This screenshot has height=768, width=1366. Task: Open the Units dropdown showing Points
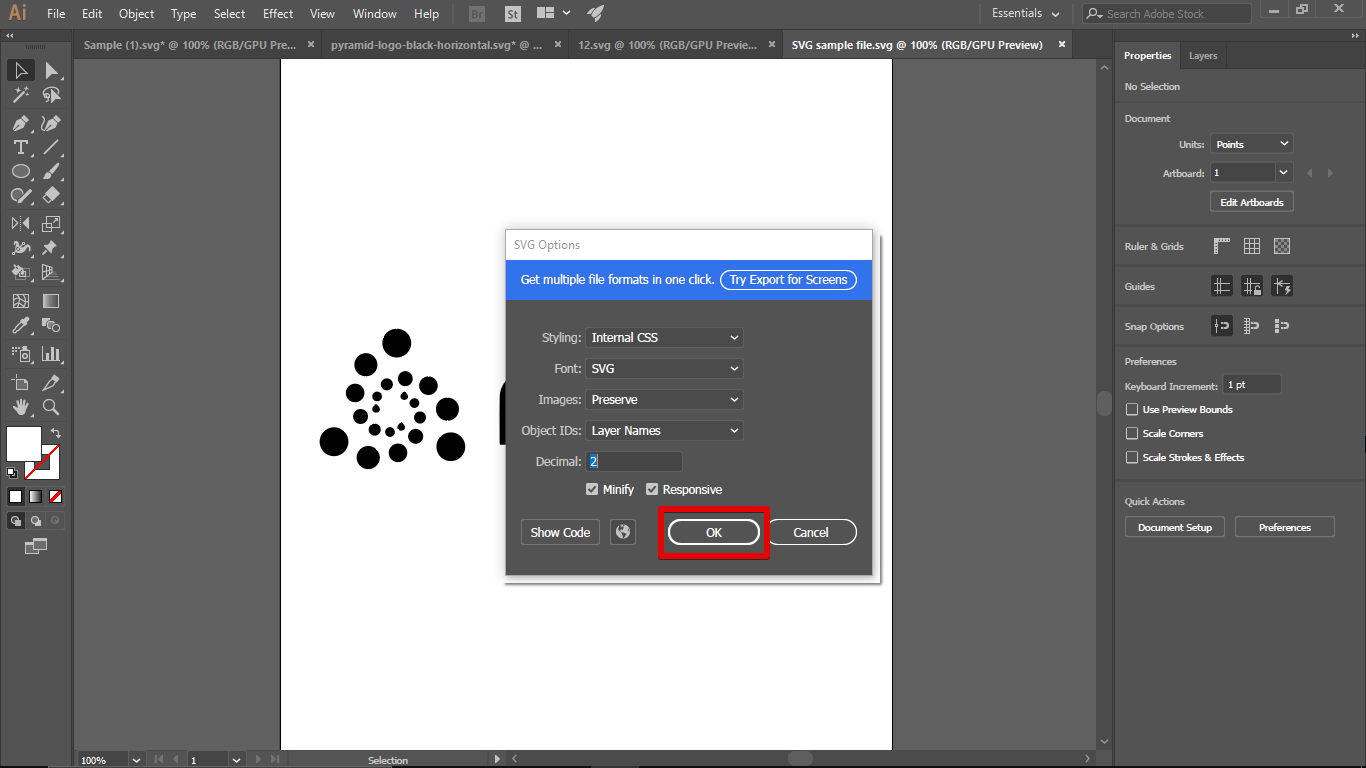[1251, 144]
